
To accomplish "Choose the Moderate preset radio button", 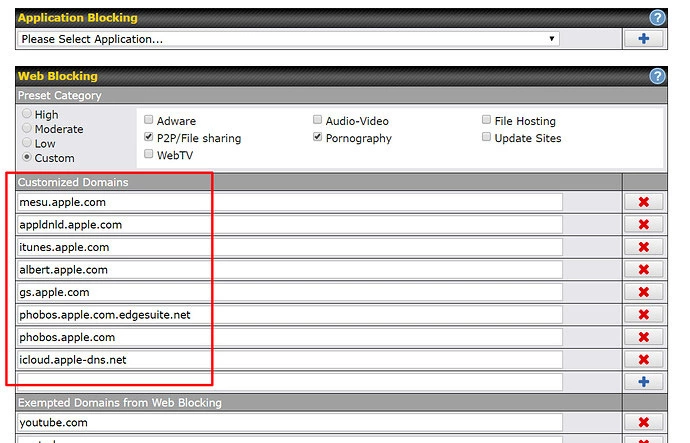I will click(x=27, y=129).
